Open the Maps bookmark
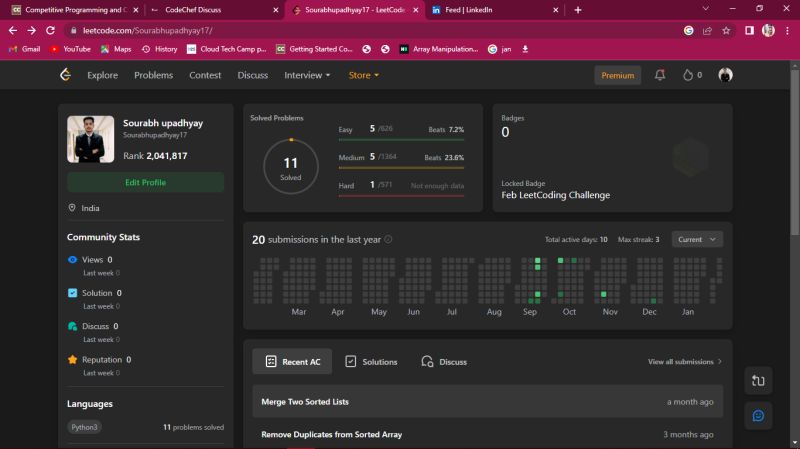The width and height of the screenshot is (800, 449). 116,49
